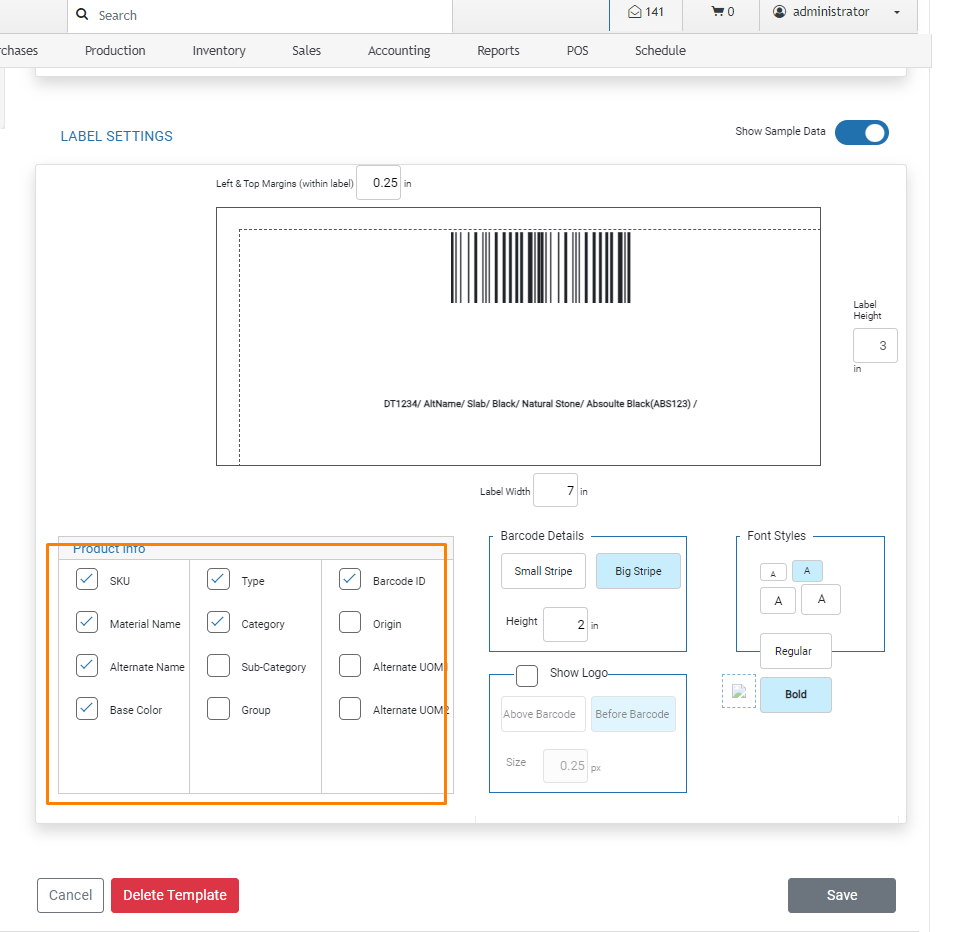Select the medium font size A

click(778, 601)
